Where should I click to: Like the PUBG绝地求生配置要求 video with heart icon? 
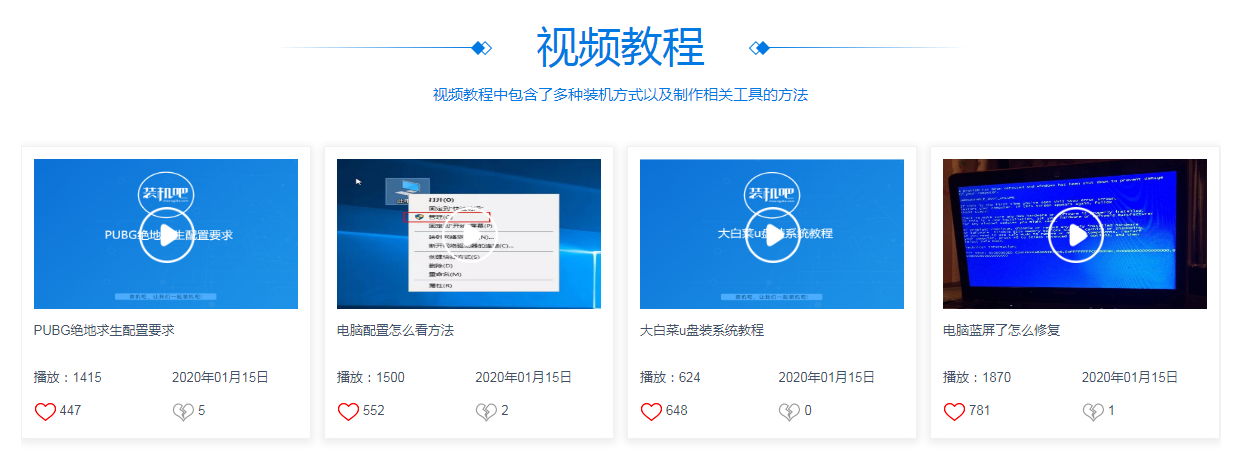coord(45,411)
